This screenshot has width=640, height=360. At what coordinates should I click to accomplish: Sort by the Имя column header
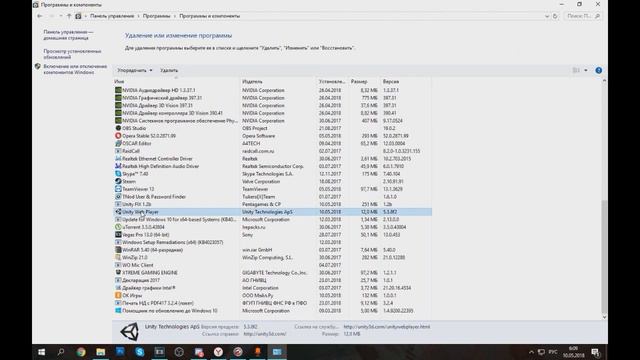click(176, 82)
